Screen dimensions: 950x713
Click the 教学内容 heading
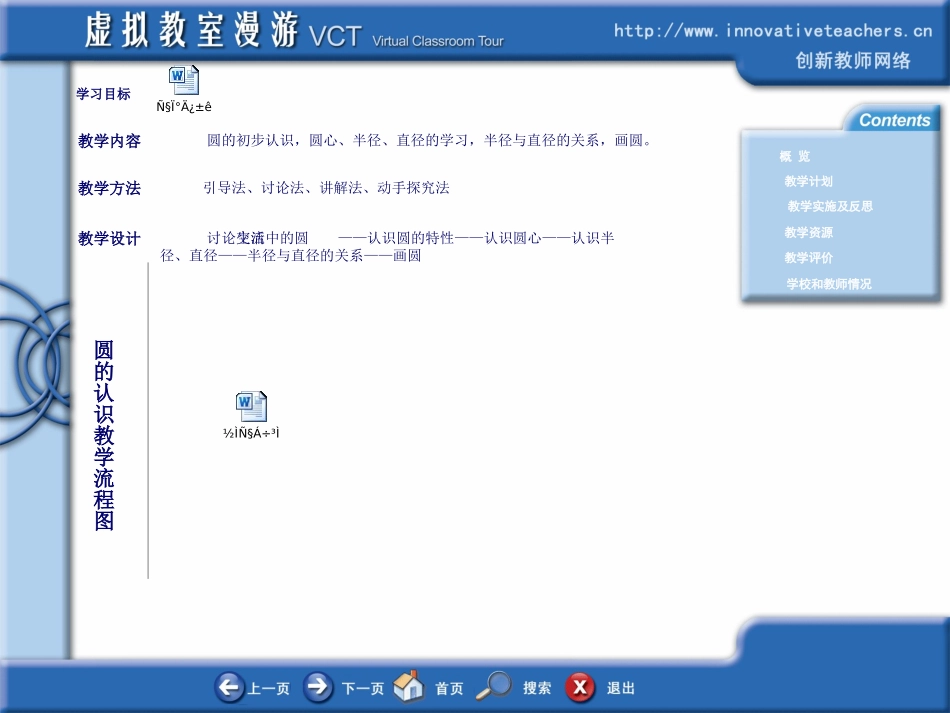[x=109, y=141]
